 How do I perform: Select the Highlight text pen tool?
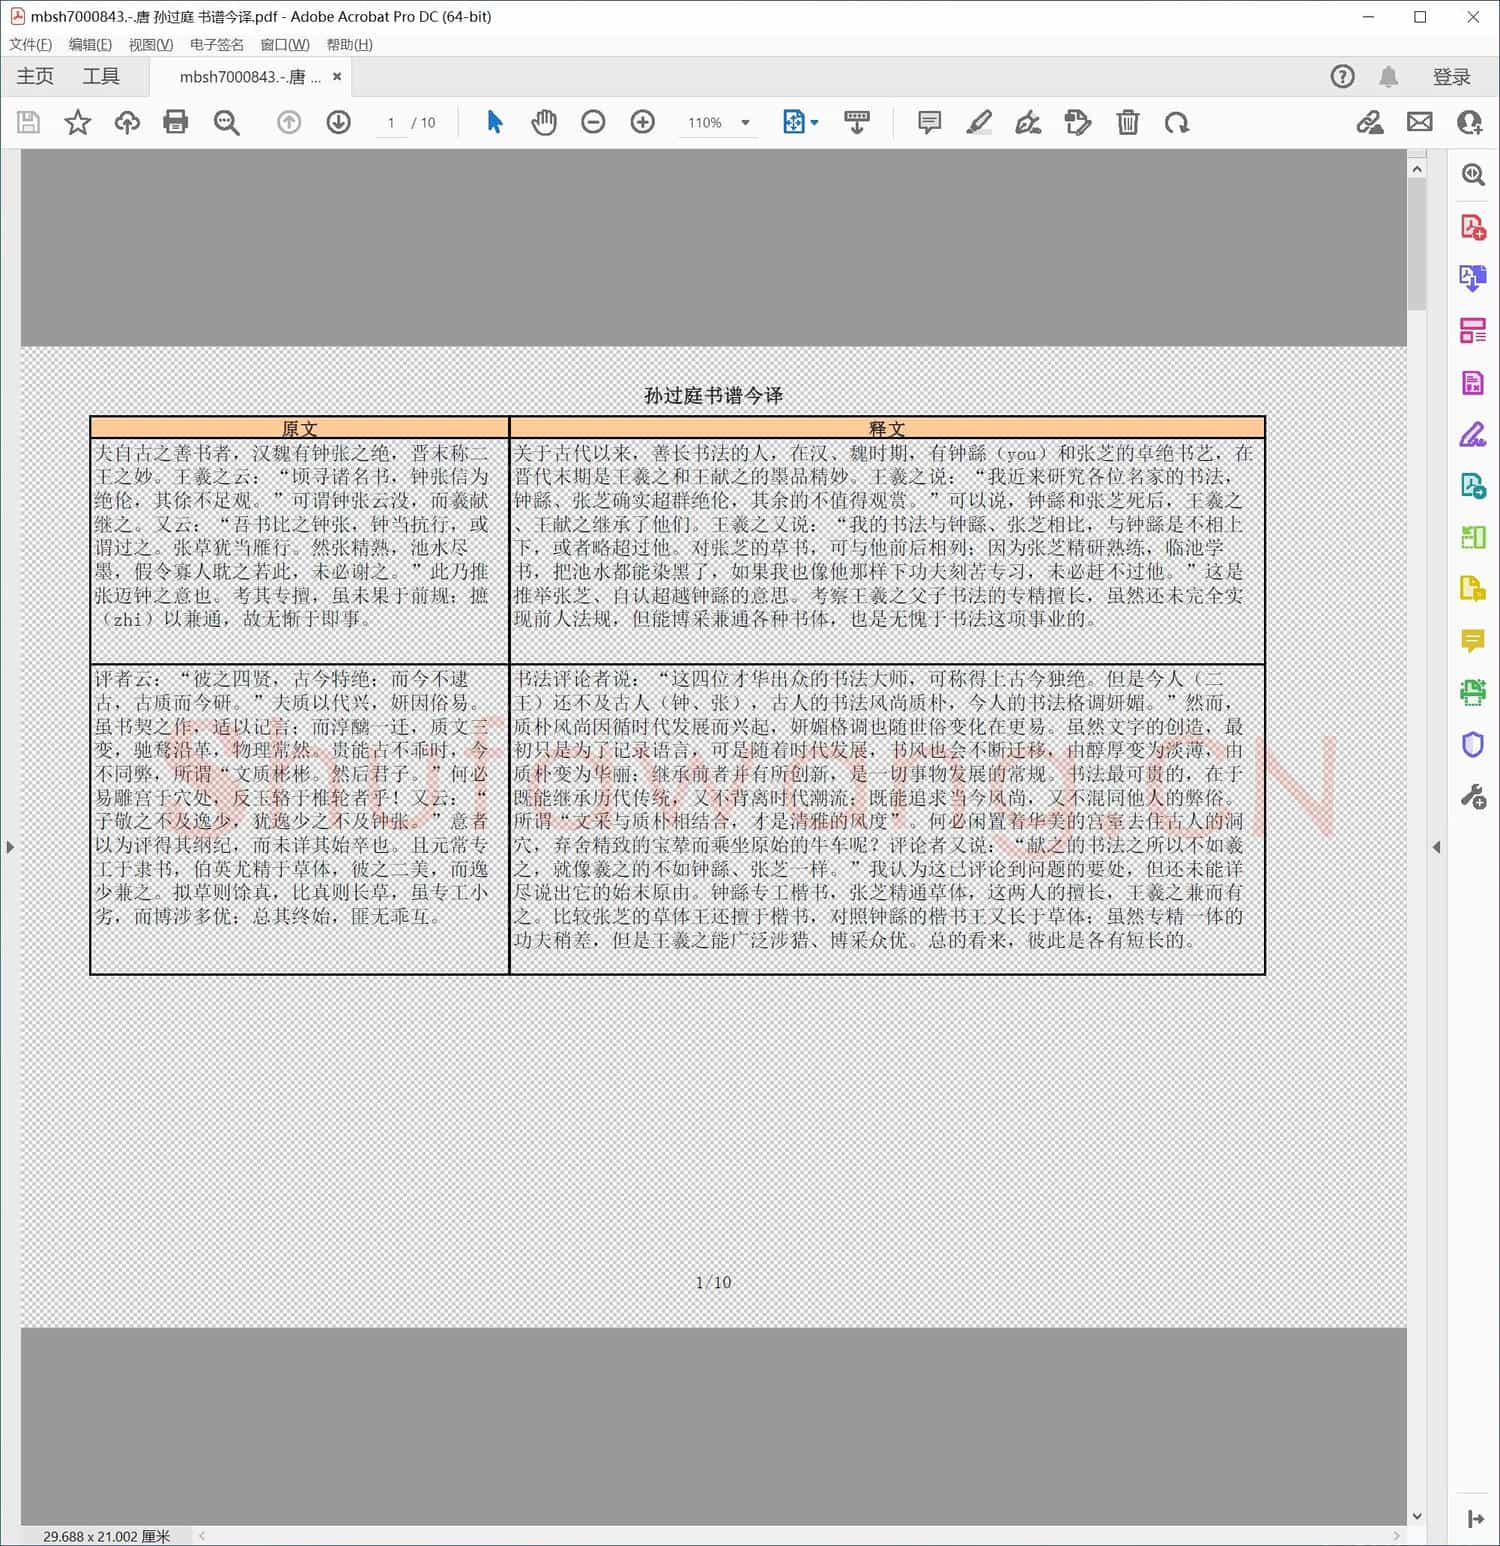pos(979,122)
